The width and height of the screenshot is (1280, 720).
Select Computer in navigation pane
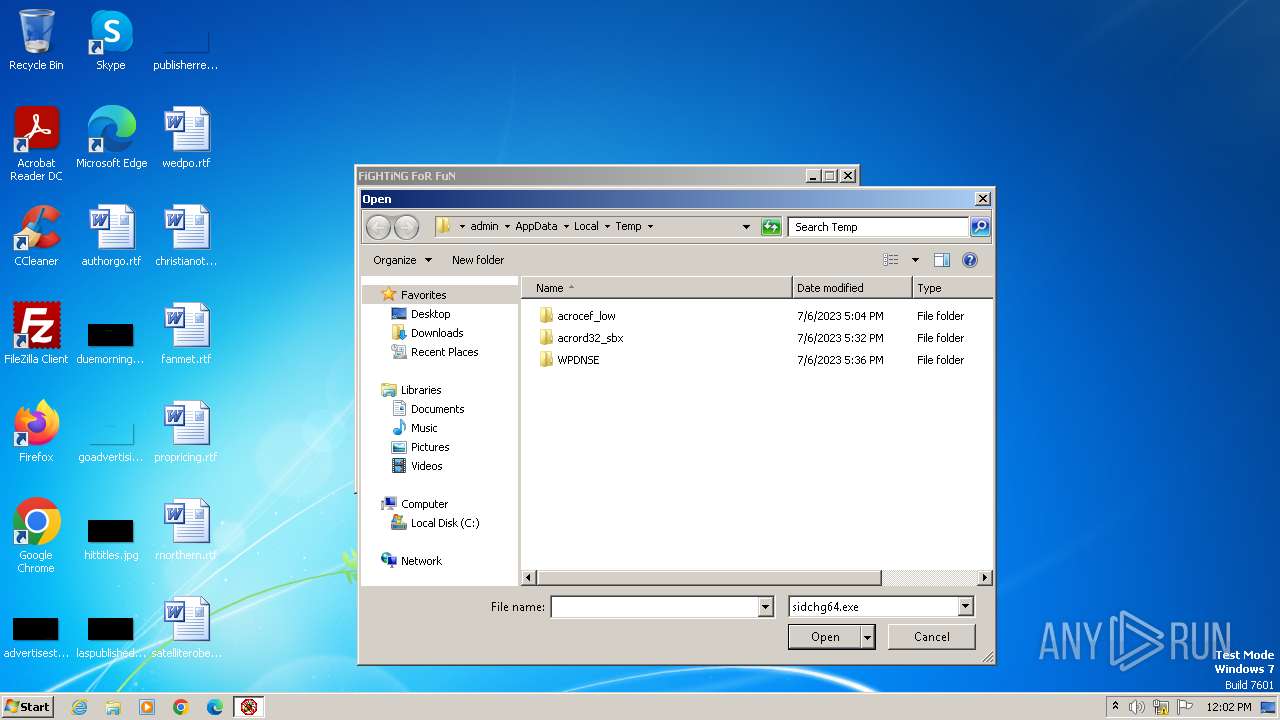pyautogui.click(x=424, y=504)
